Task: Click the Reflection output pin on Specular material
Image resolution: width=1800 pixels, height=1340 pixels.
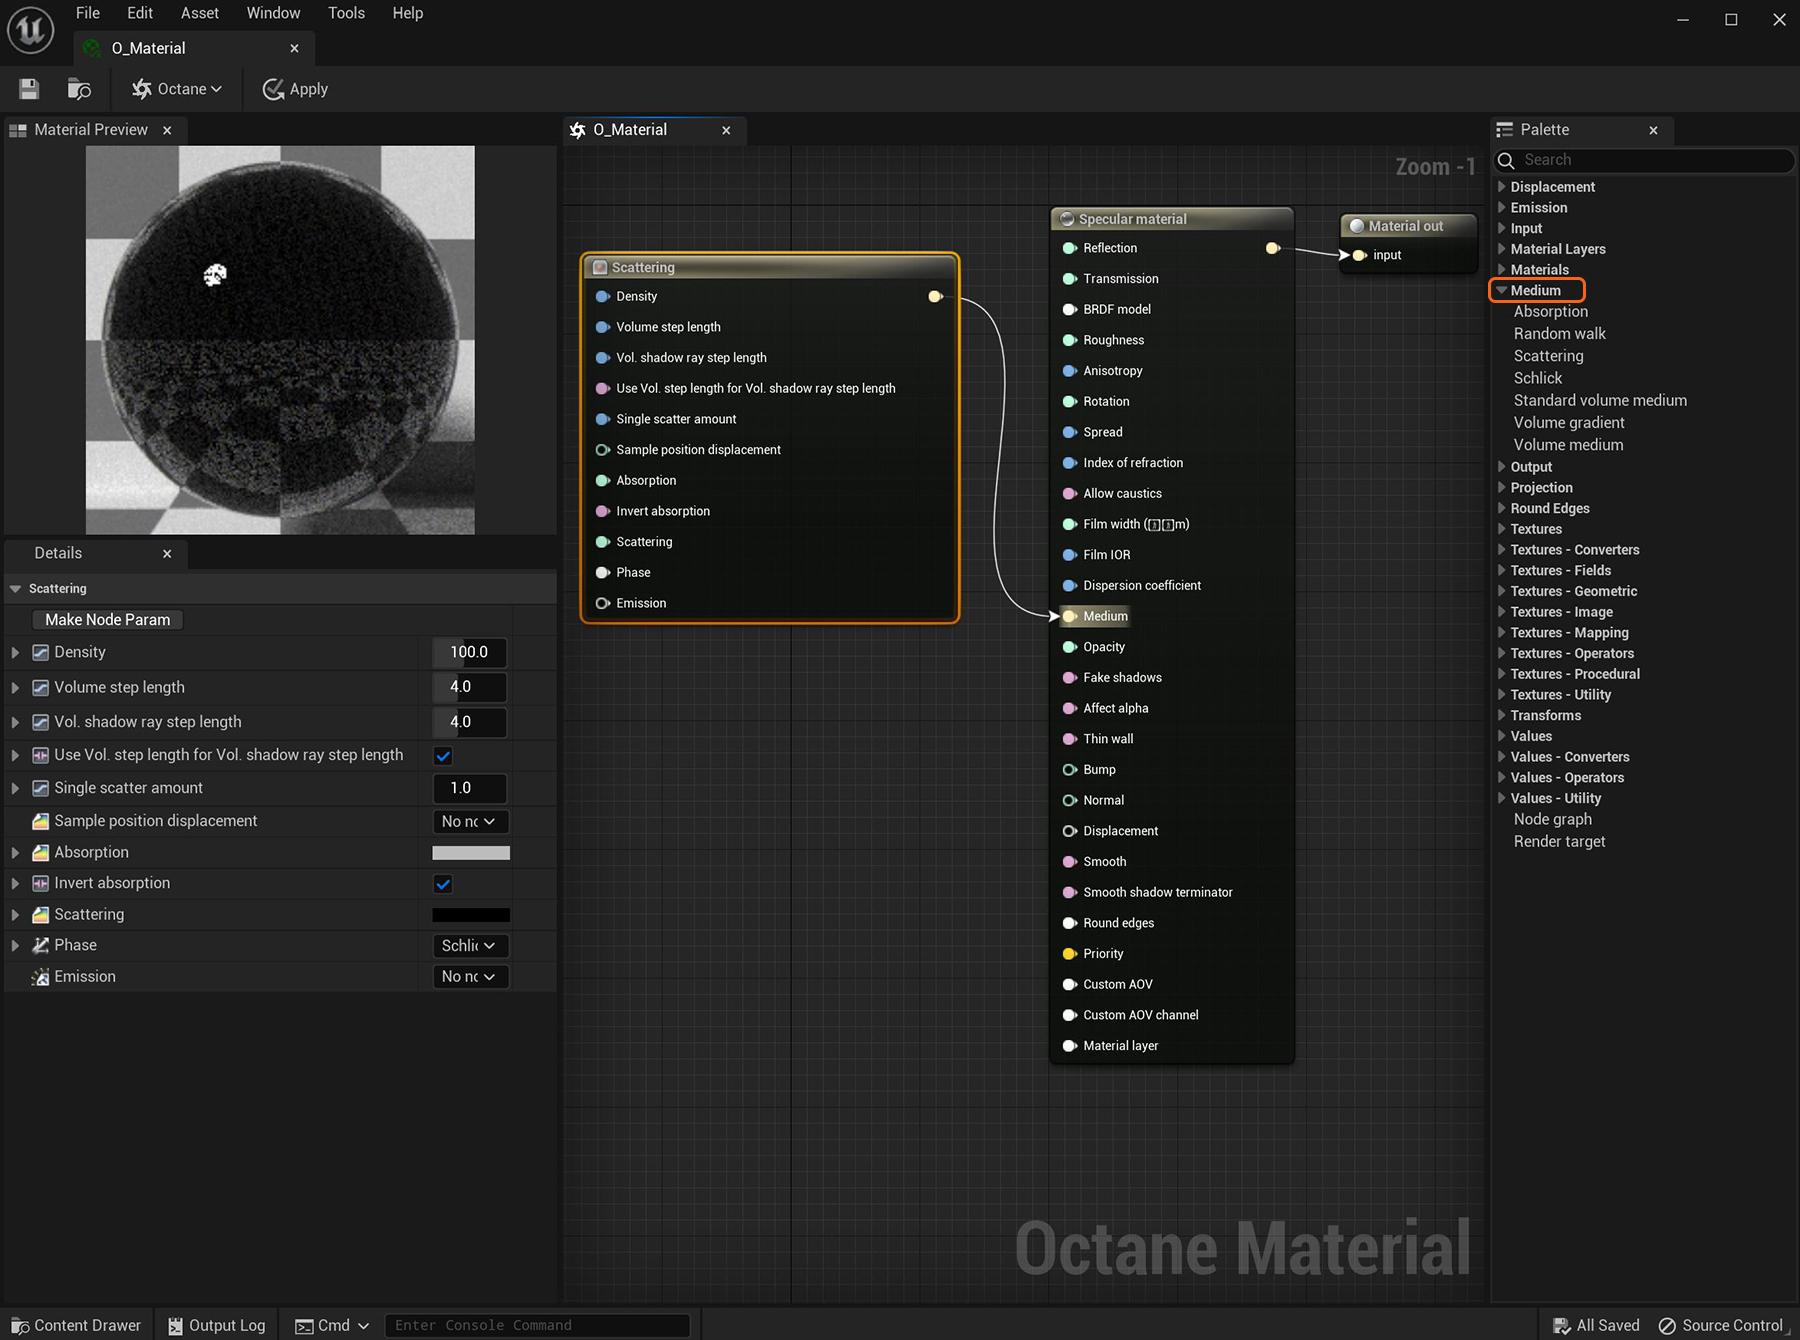Action: click(x=1273, y=248)
